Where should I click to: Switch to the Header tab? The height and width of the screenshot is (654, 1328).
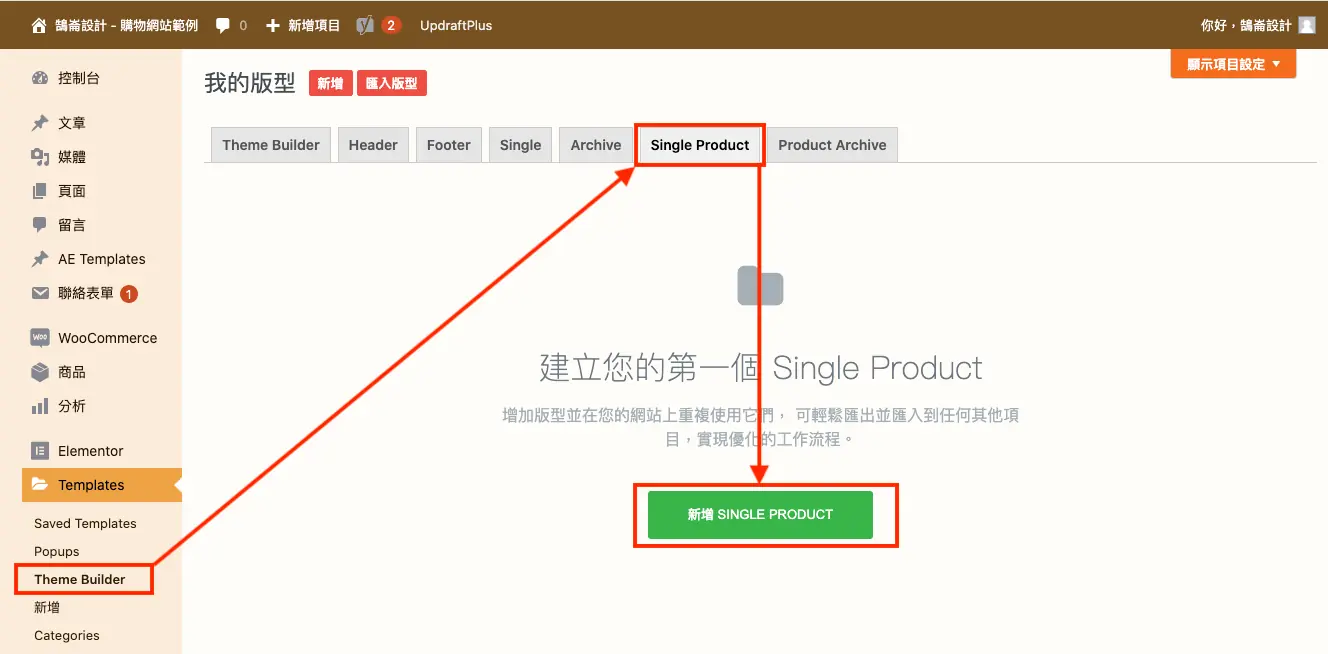pos(373,145)
